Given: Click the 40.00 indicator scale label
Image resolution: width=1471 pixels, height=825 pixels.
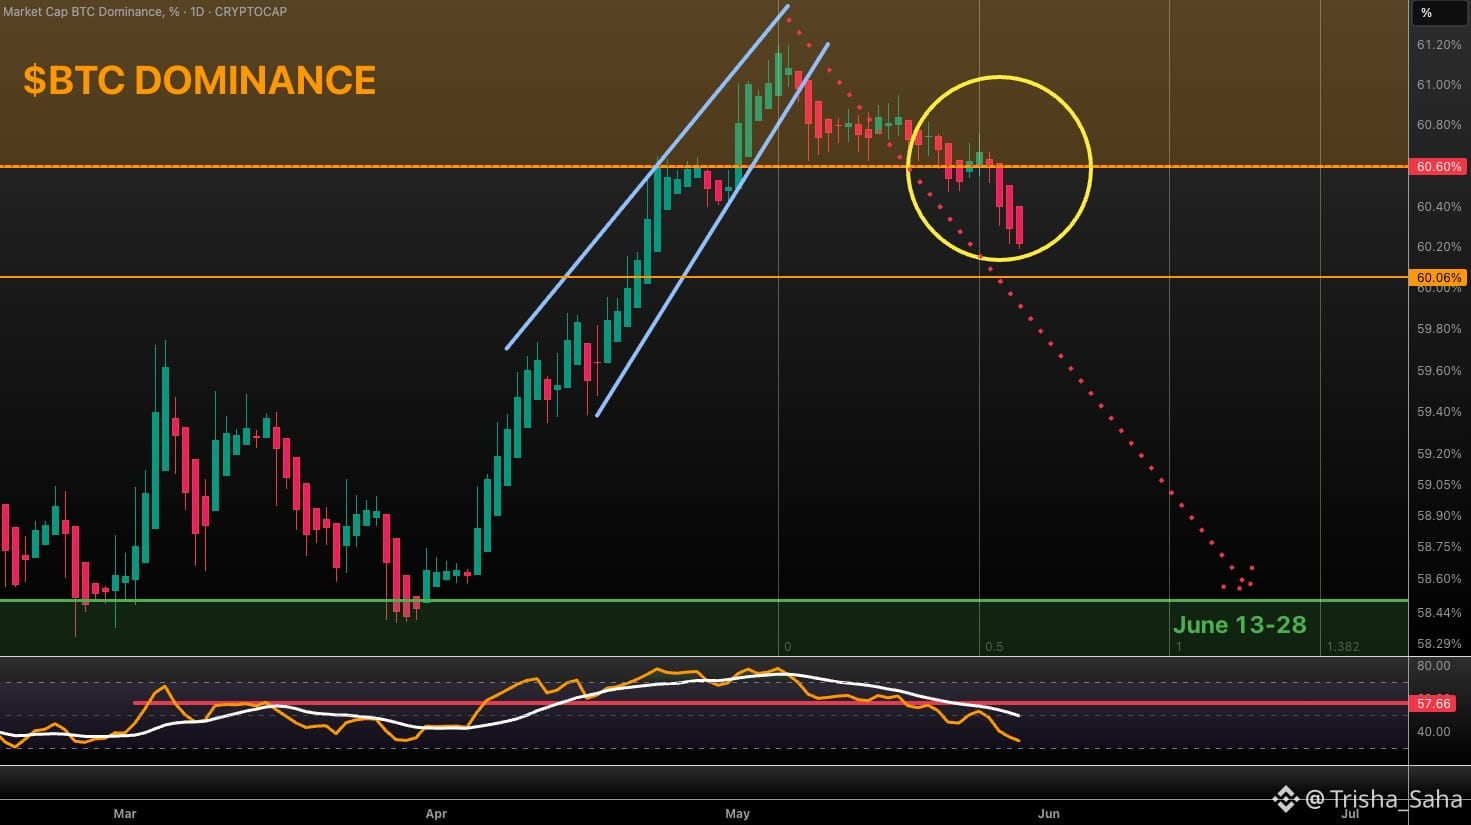Looking at the screenshot, I should pos(1433,732).
